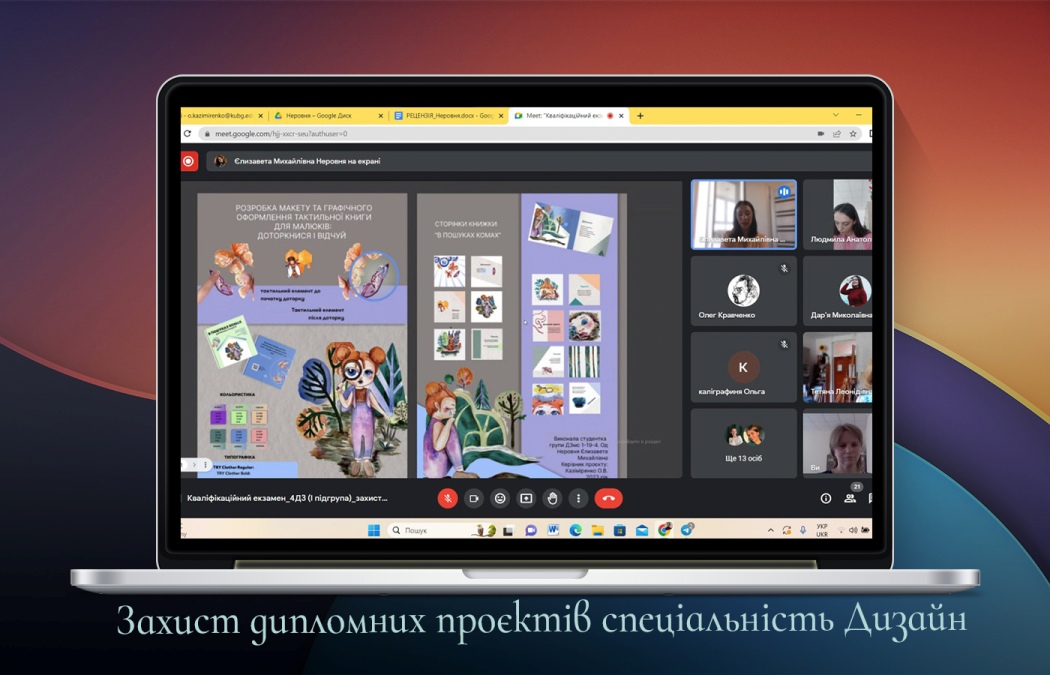Close the РЕЦЕНЗІЯ_Неровня.docx tab
The image size is (1050, 675).
pyautogui.click(x=500, y=116)
